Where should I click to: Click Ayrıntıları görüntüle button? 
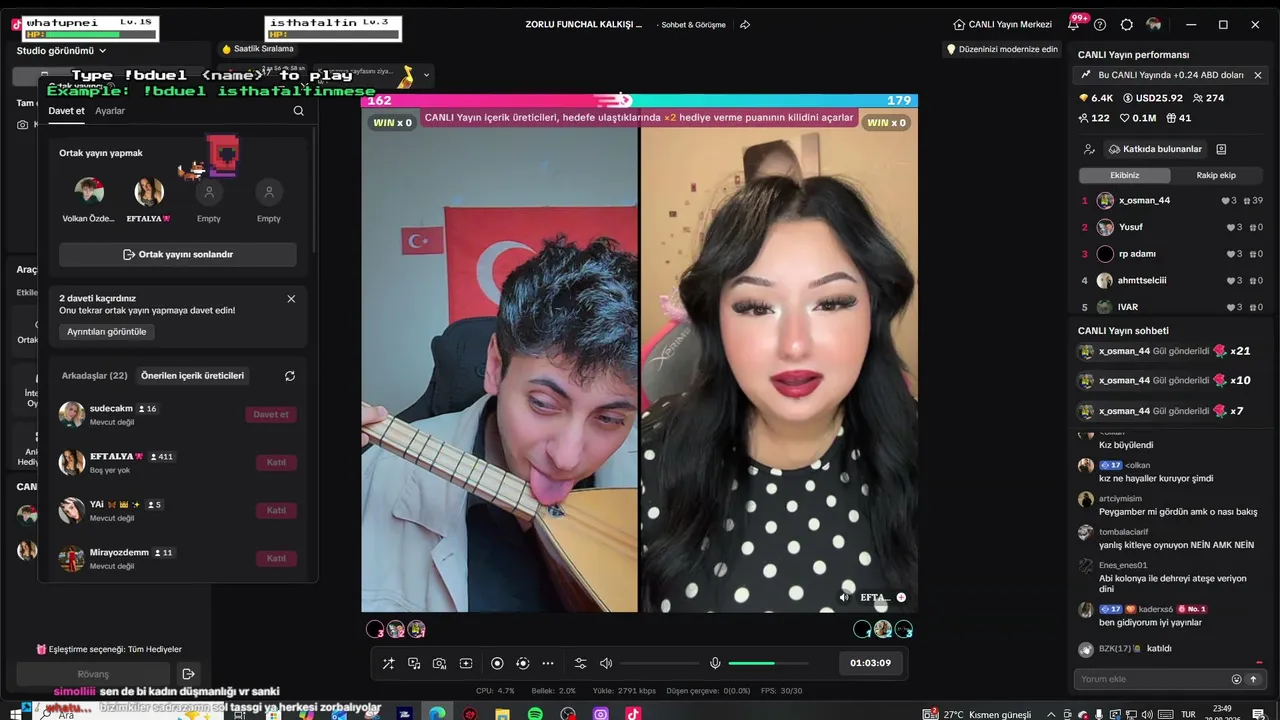107,331
